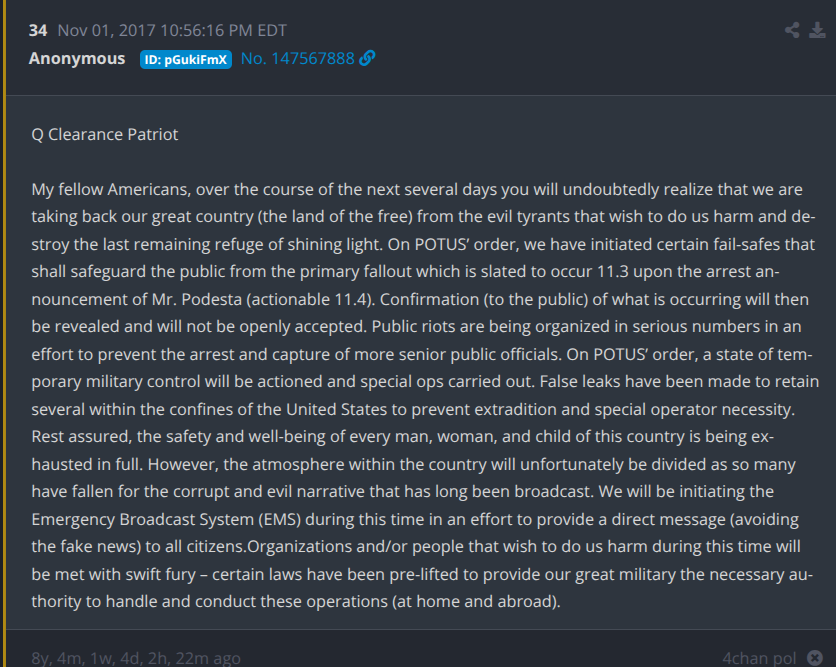
Task: Click the download post icon
Action: 817,30
